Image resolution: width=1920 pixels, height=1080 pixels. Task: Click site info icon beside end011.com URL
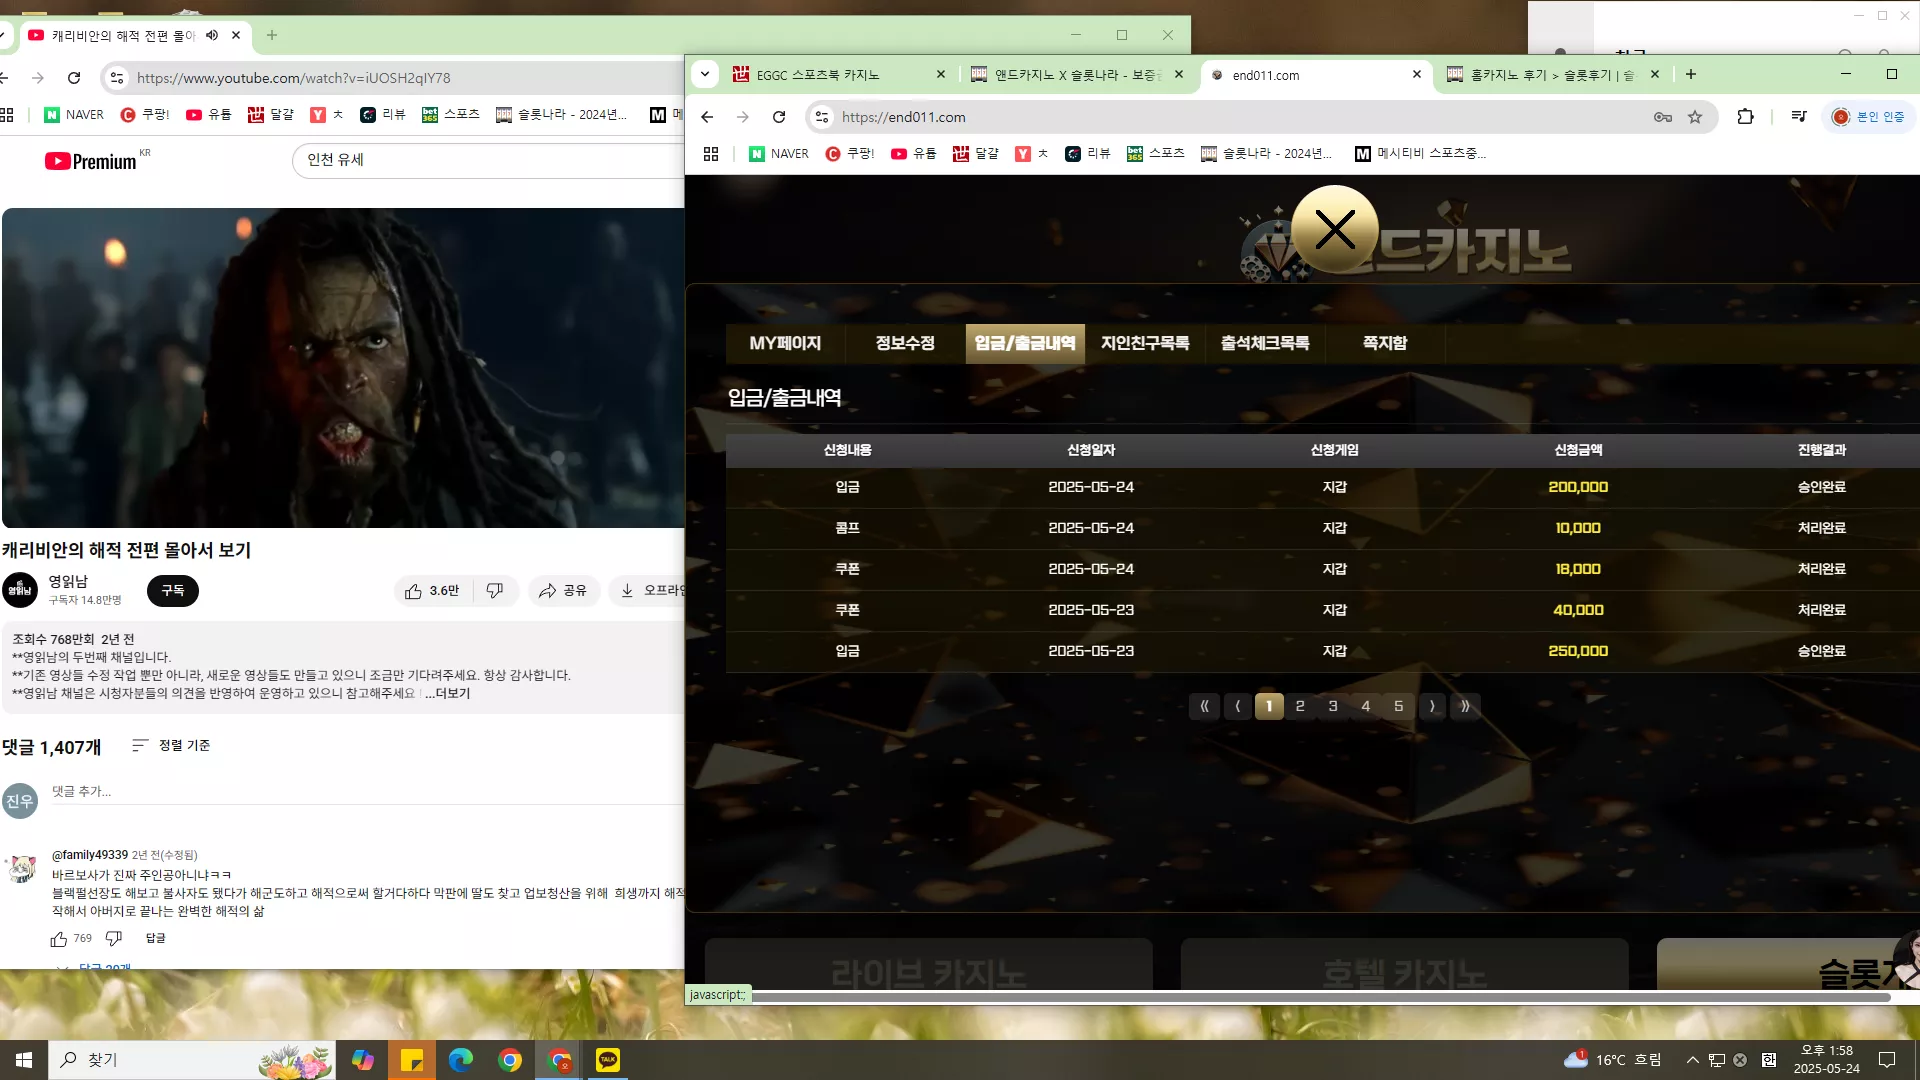tap(822, 117)
